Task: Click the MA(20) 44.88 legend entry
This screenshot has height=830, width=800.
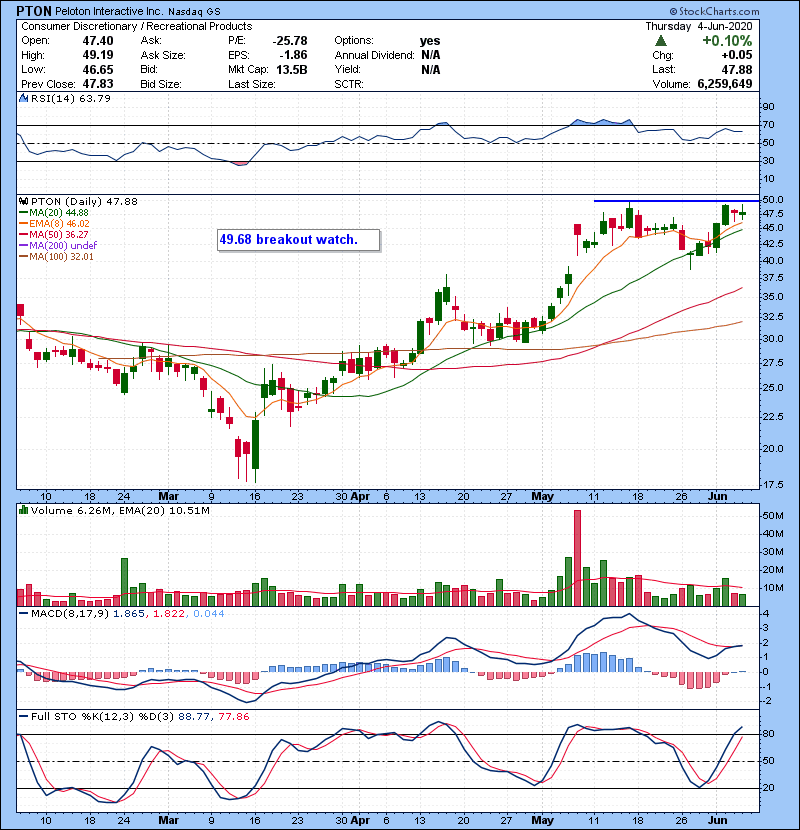Action: pyautogui.click(x=54, y=213)
